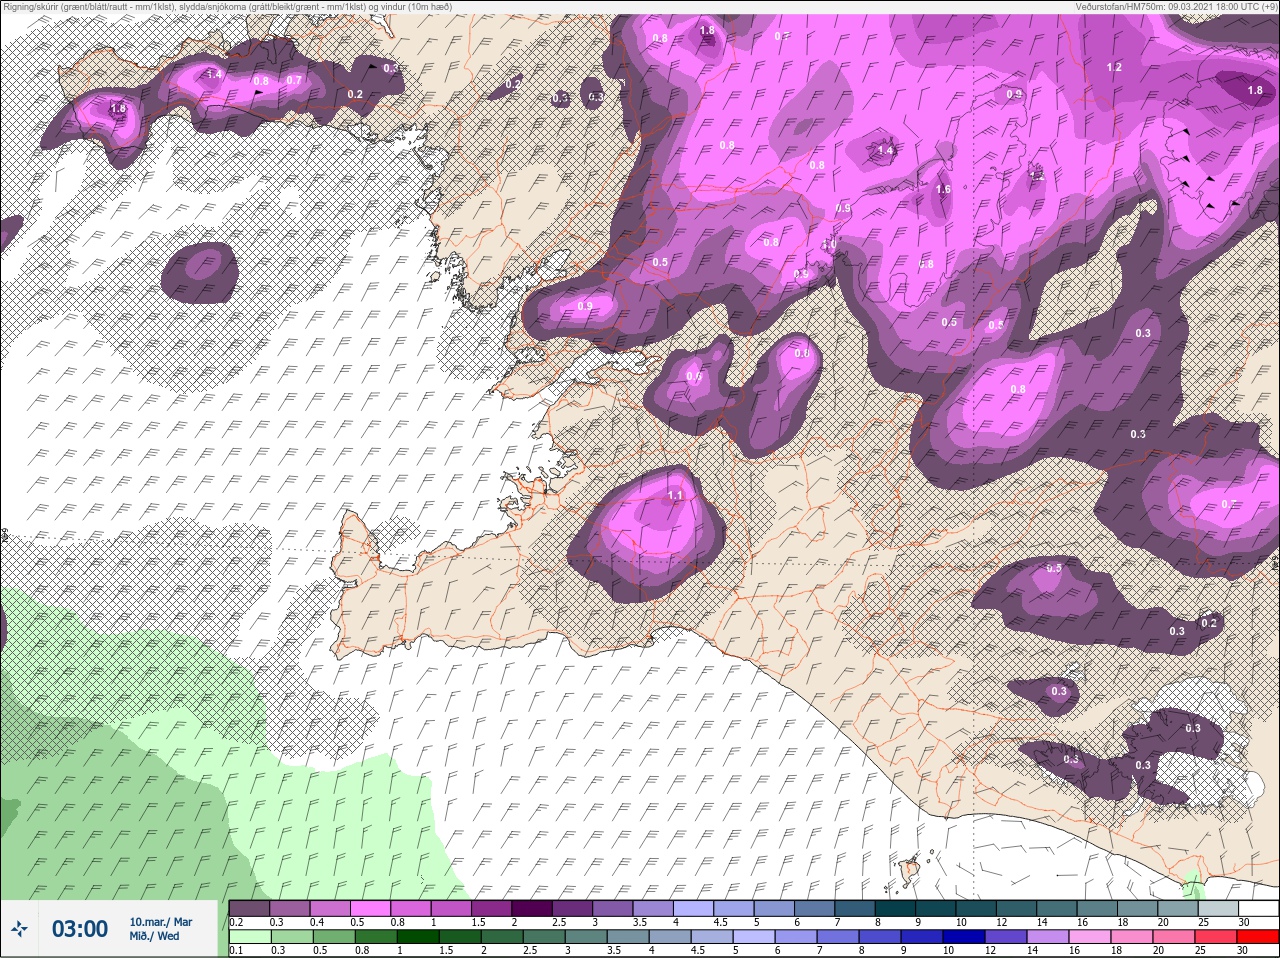Click the Mið./ Wed weekday text

coord(155,936)
